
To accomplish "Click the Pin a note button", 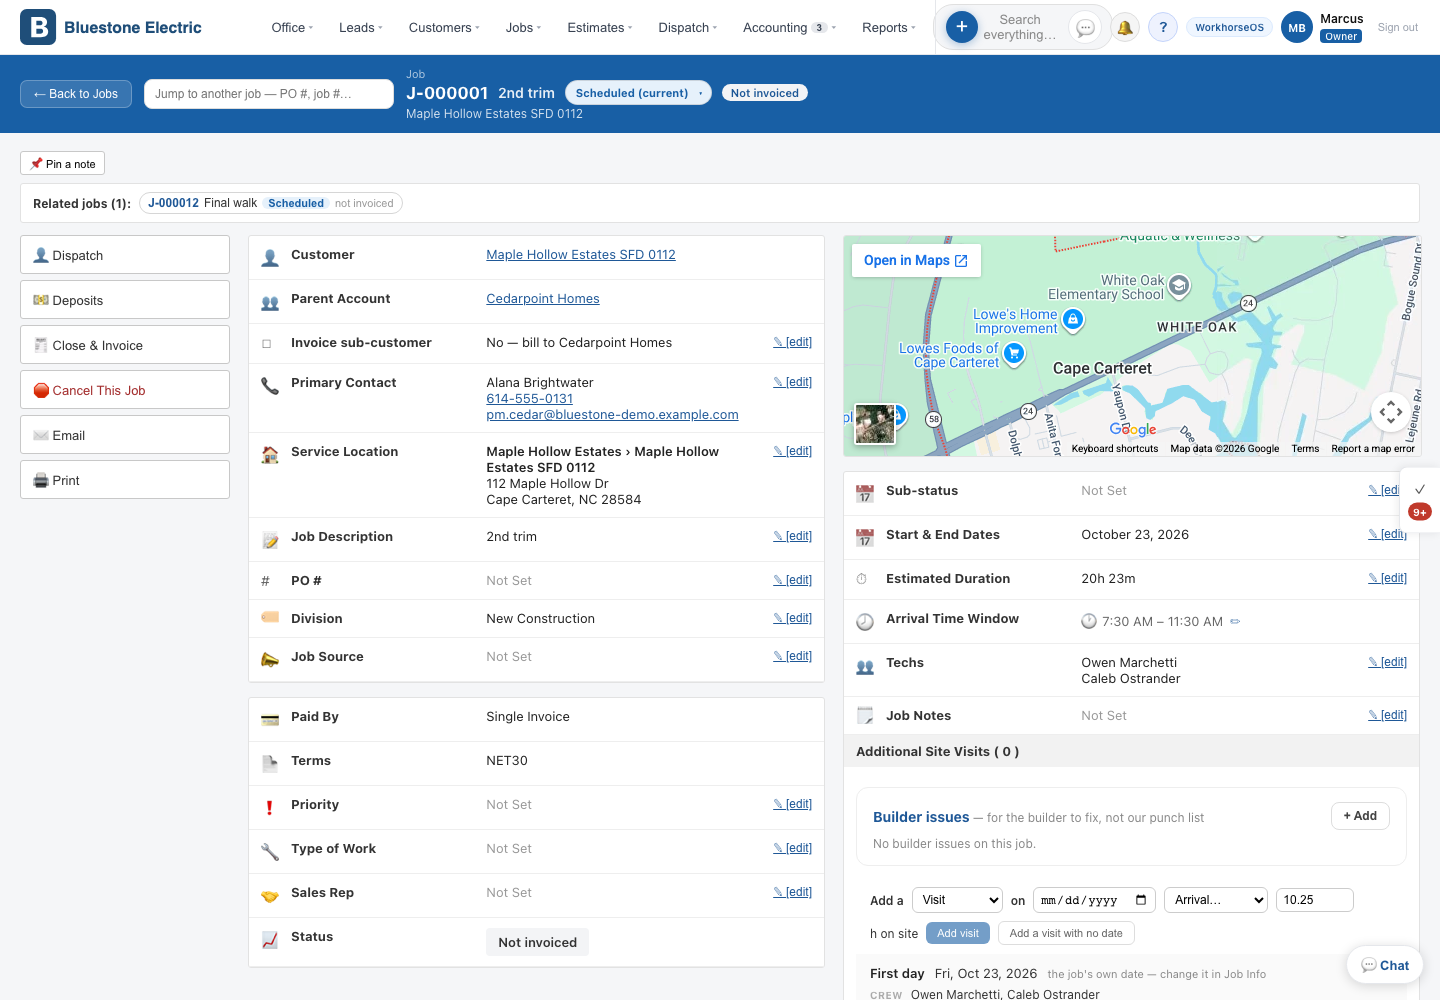I will [x=62, y=163].
